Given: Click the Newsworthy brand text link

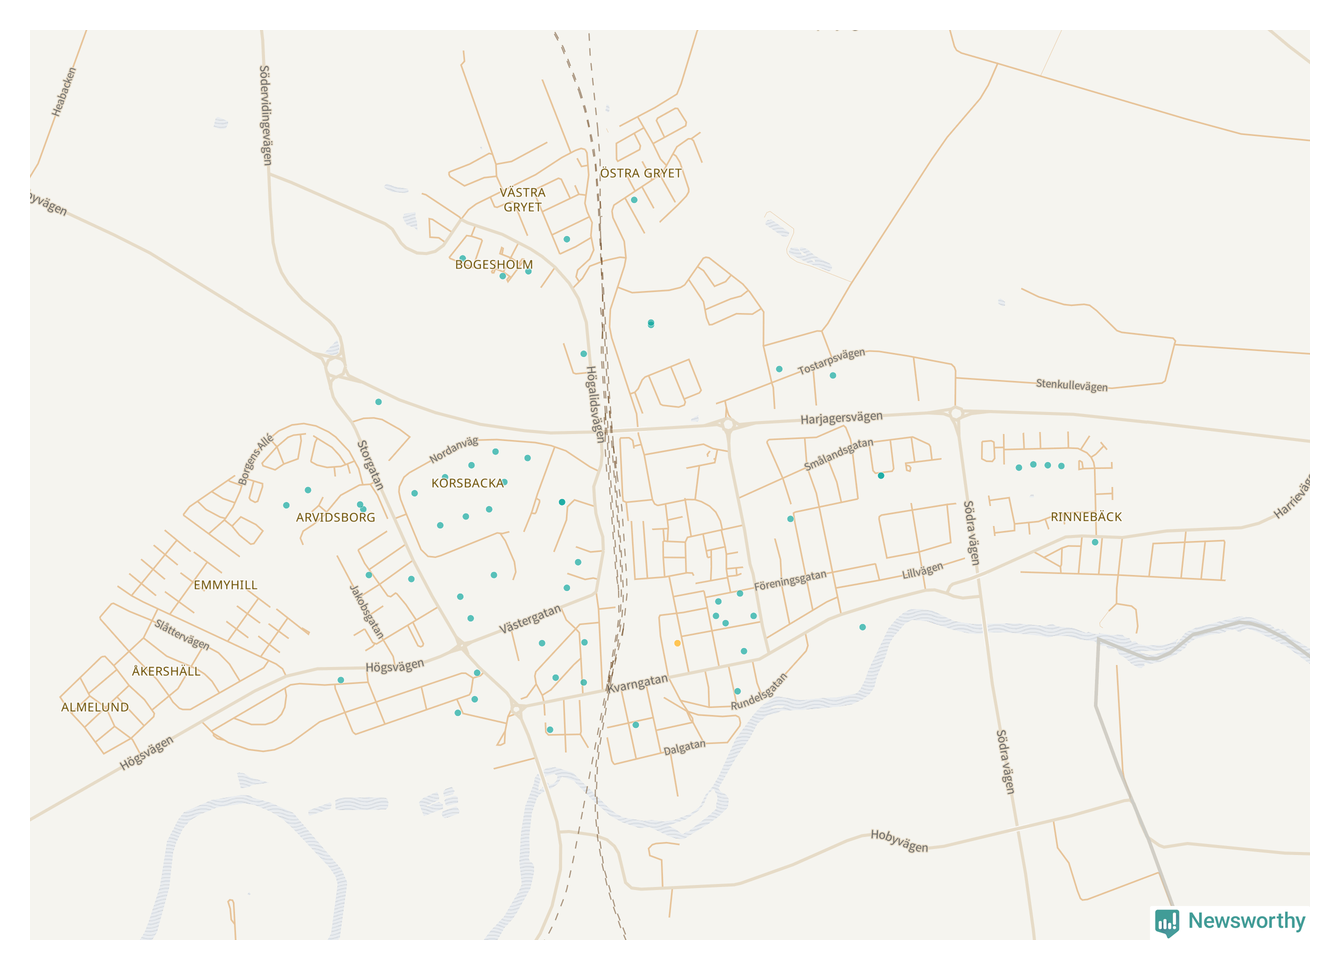Looking at the screenshot, I should coord(1246,921).
